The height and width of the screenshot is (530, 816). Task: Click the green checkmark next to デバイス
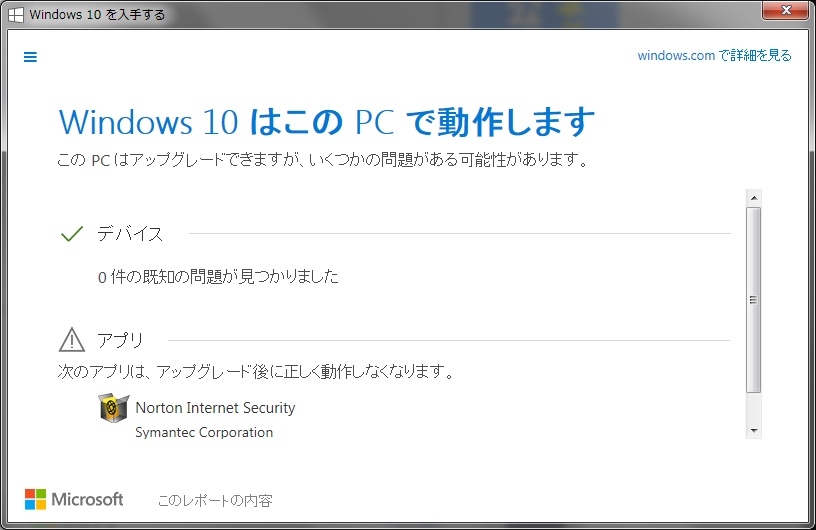[x=72, y=234]
